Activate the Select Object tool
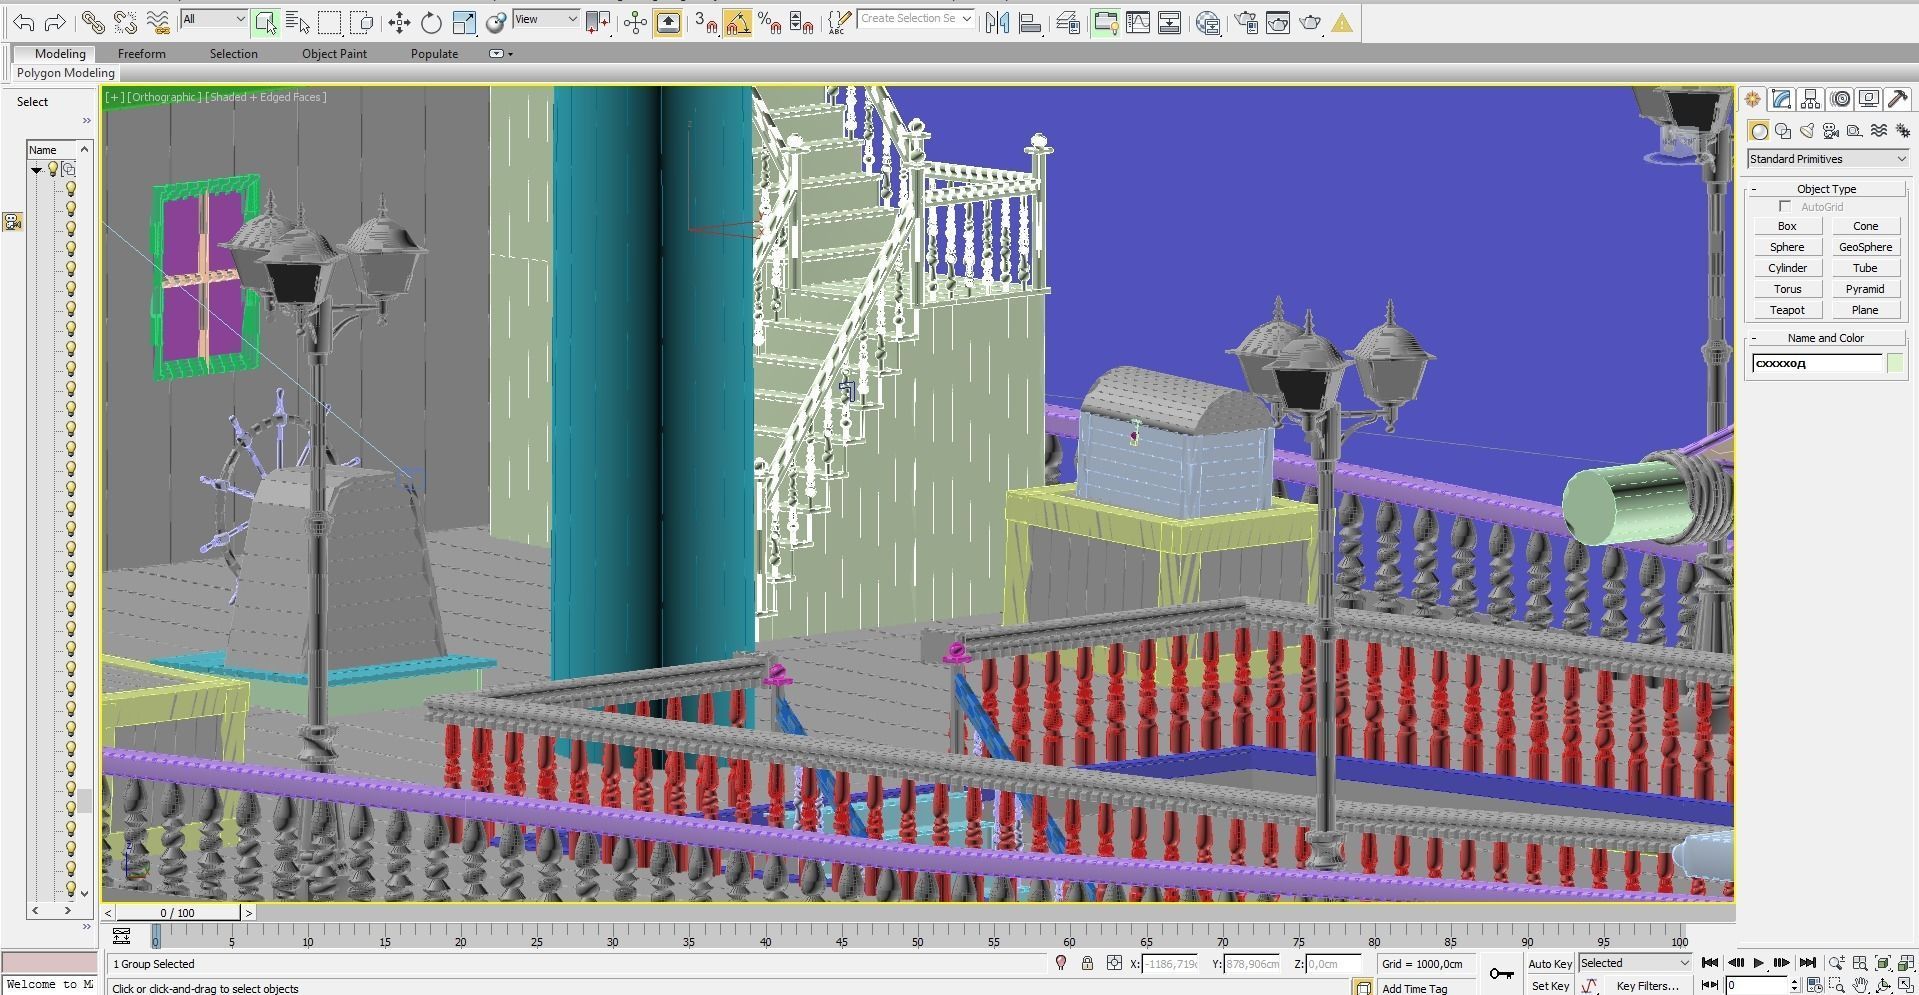 [x=266, y=22]
